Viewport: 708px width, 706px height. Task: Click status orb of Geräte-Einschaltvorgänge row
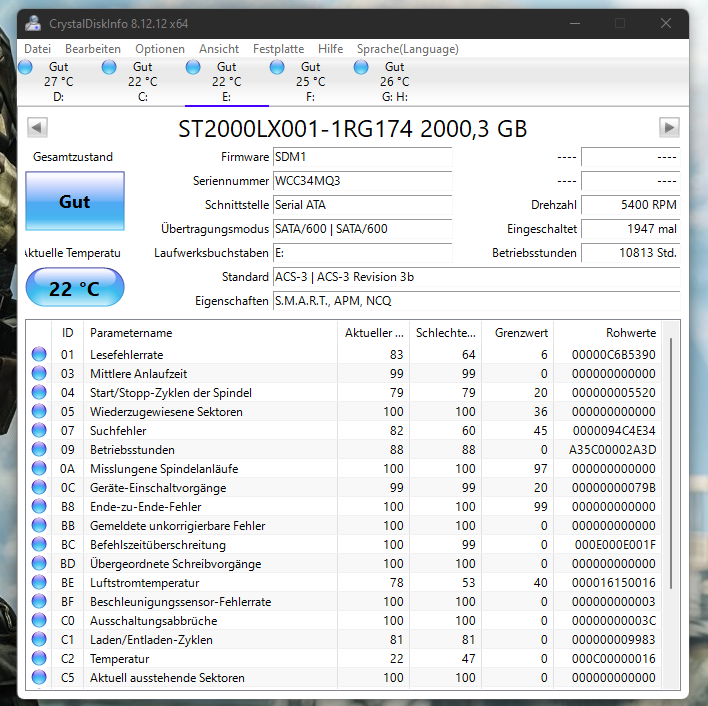[x=39, y=487]
